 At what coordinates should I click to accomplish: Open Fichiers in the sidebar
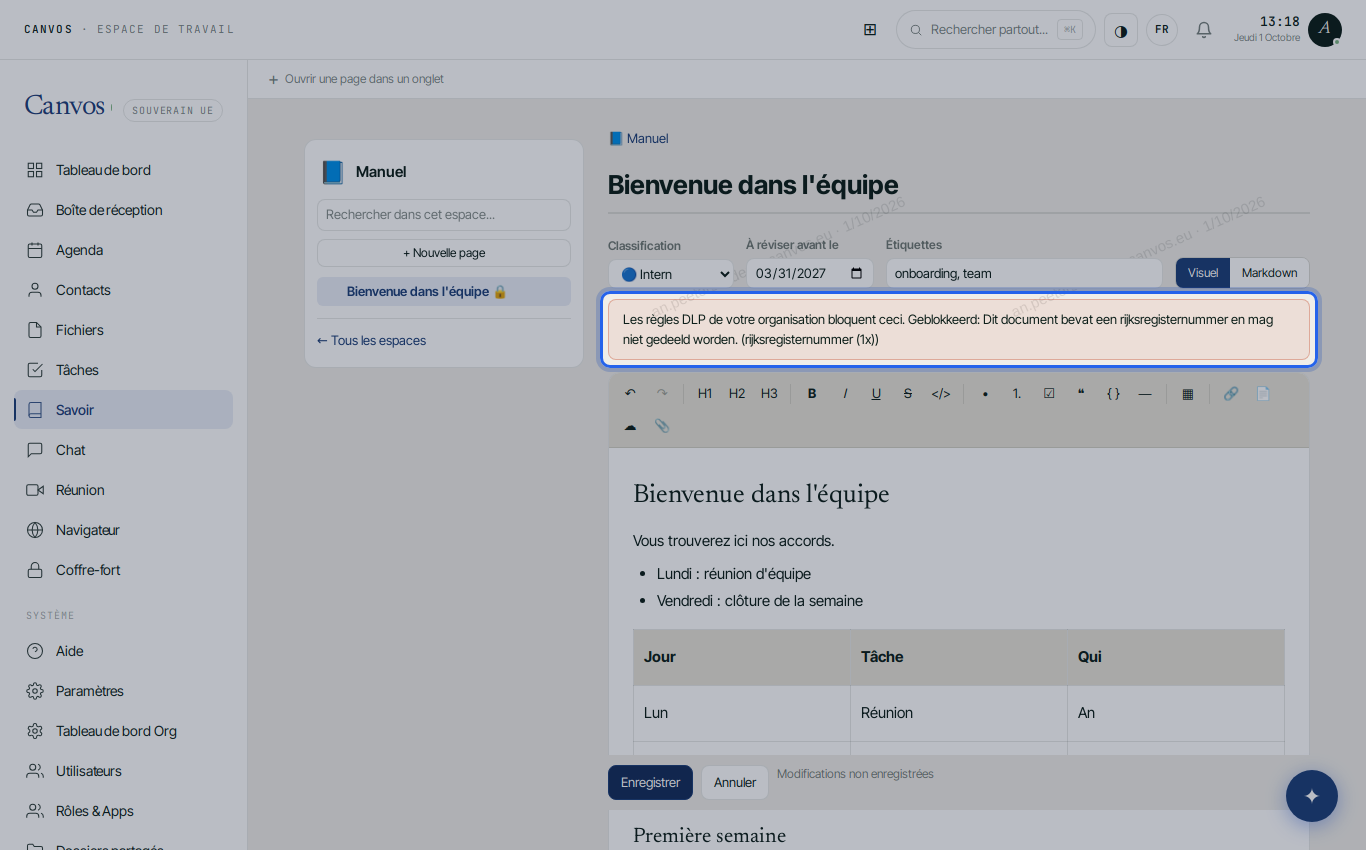(x=123, y=330)
